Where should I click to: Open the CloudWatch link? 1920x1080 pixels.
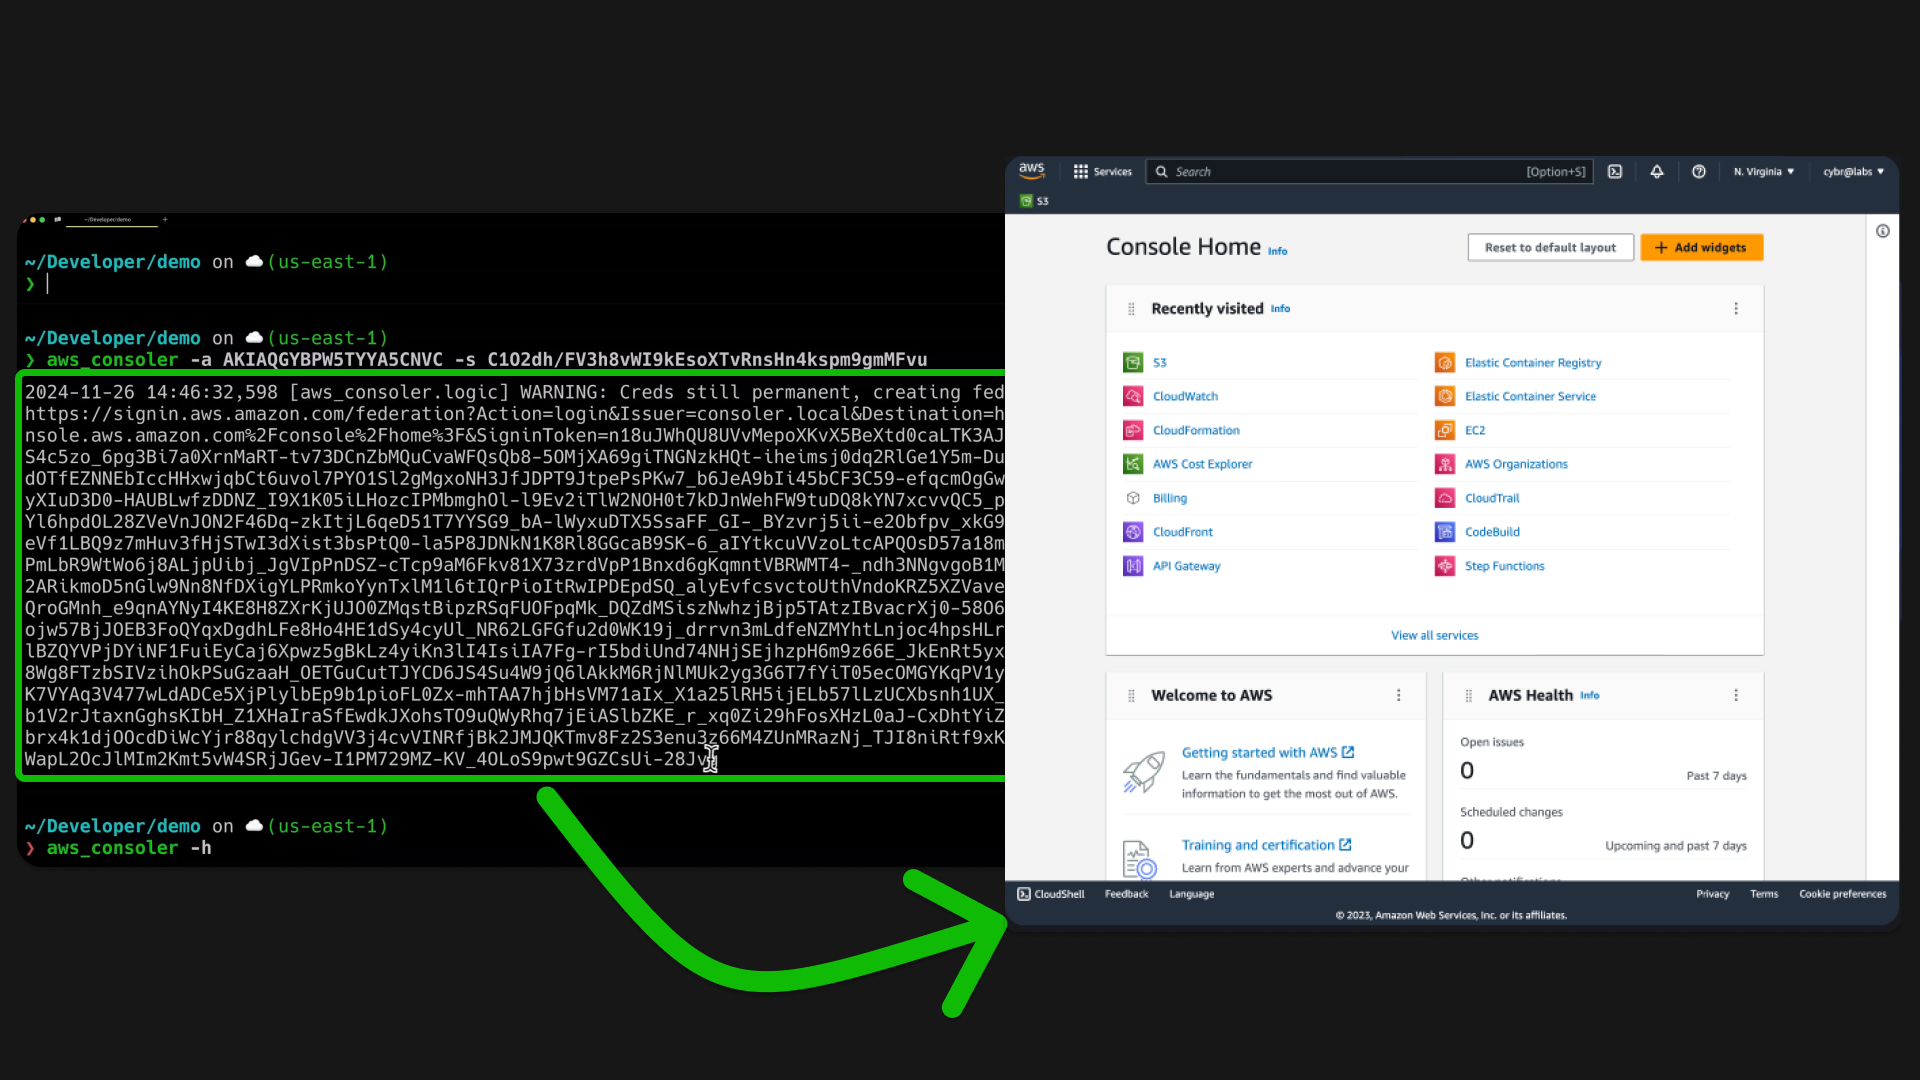pyautogui.click(x=1185, y=397)
